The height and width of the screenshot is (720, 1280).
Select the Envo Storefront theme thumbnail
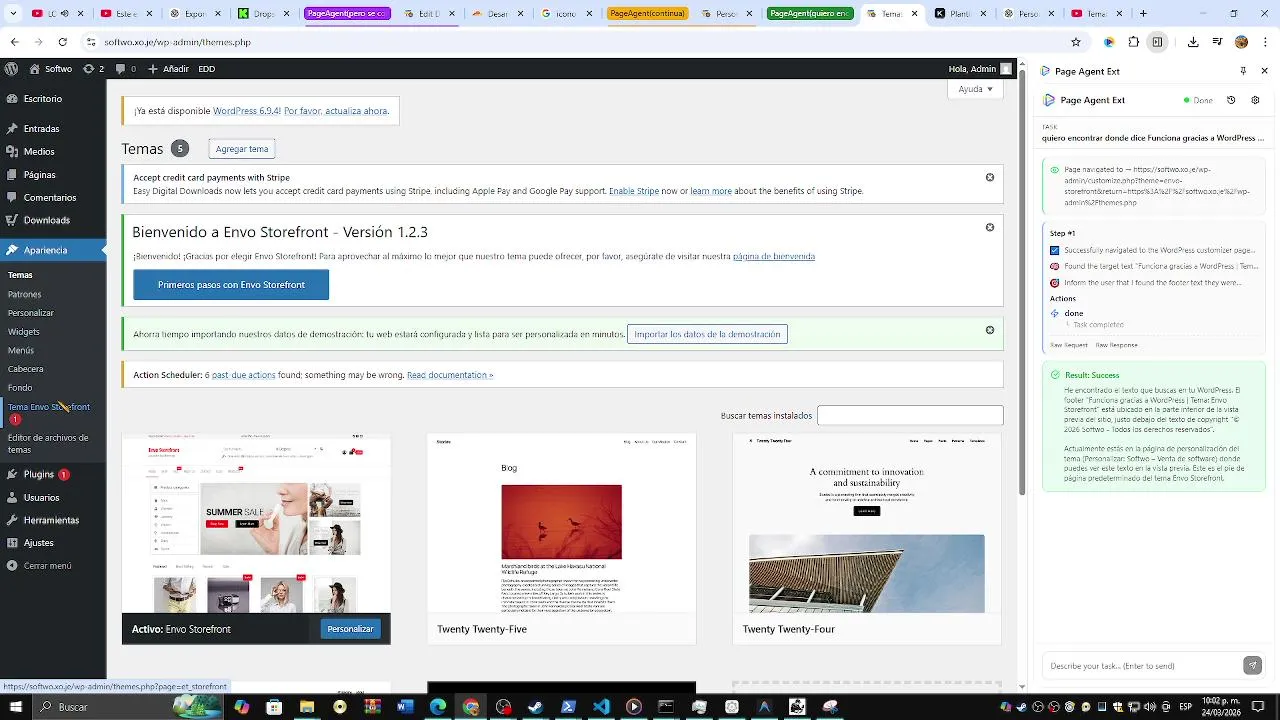[x=256, y=524]
